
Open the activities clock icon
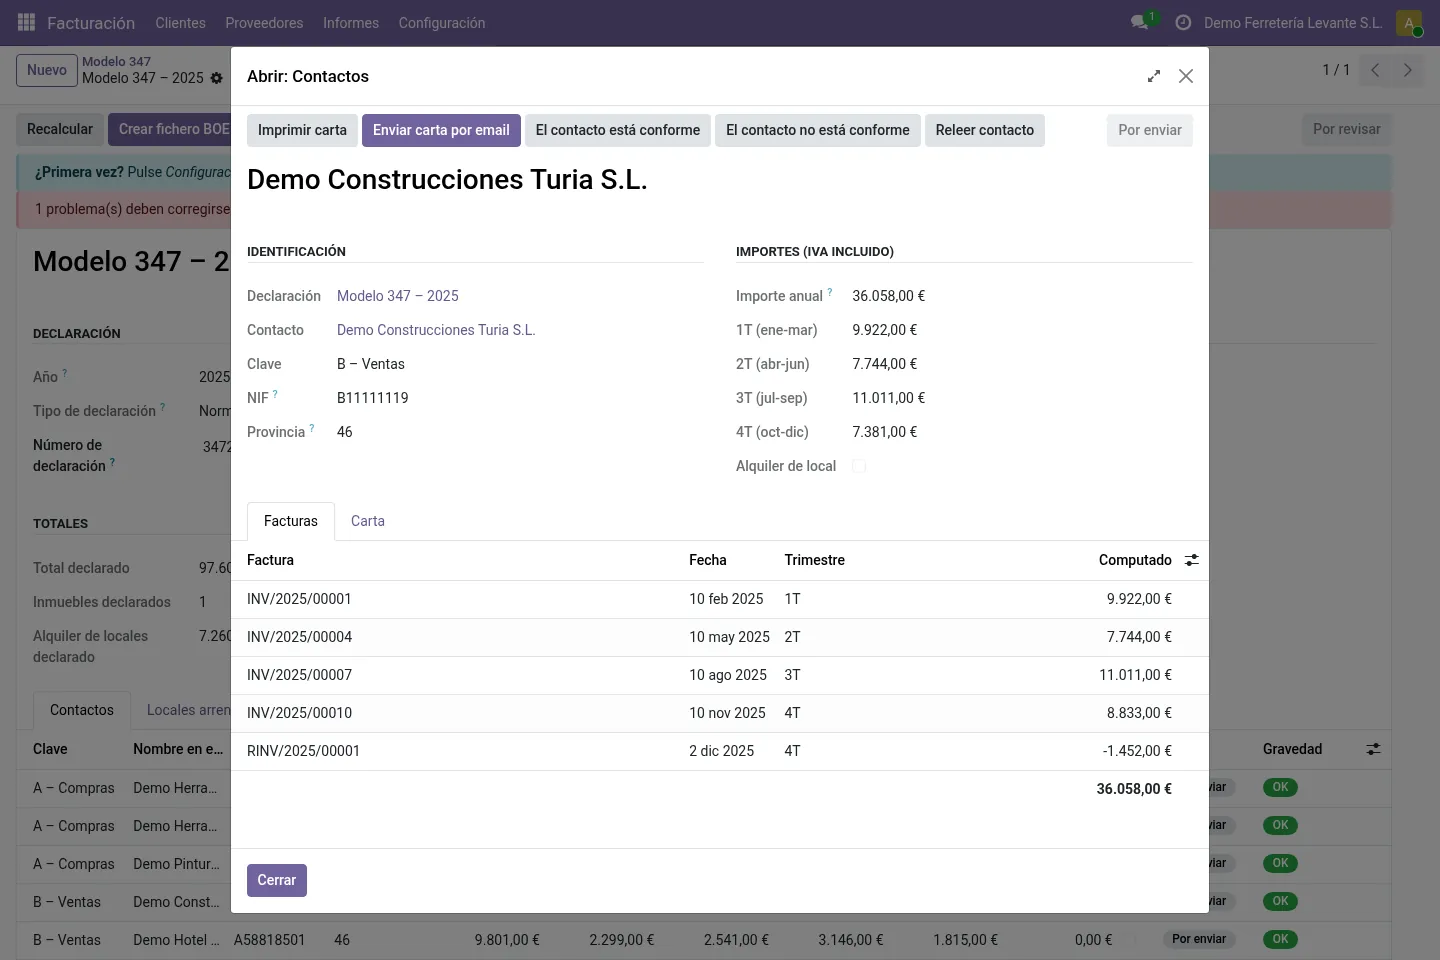coord(1183,22)
